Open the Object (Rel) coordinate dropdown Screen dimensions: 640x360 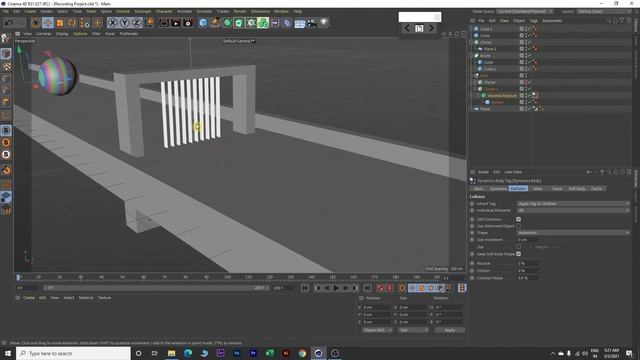pos(377,330)
